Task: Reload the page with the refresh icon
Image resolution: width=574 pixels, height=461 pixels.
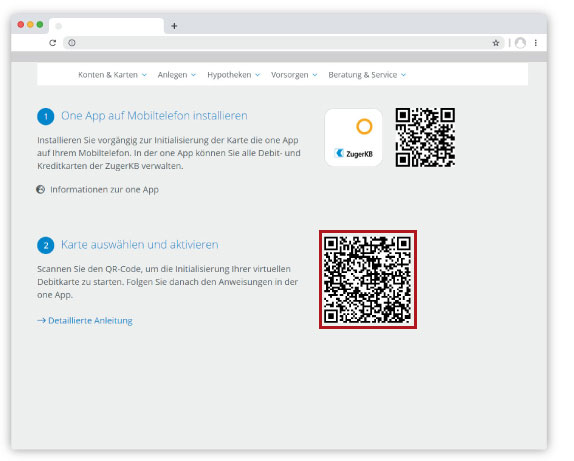Action: click(x=53, y=43)
